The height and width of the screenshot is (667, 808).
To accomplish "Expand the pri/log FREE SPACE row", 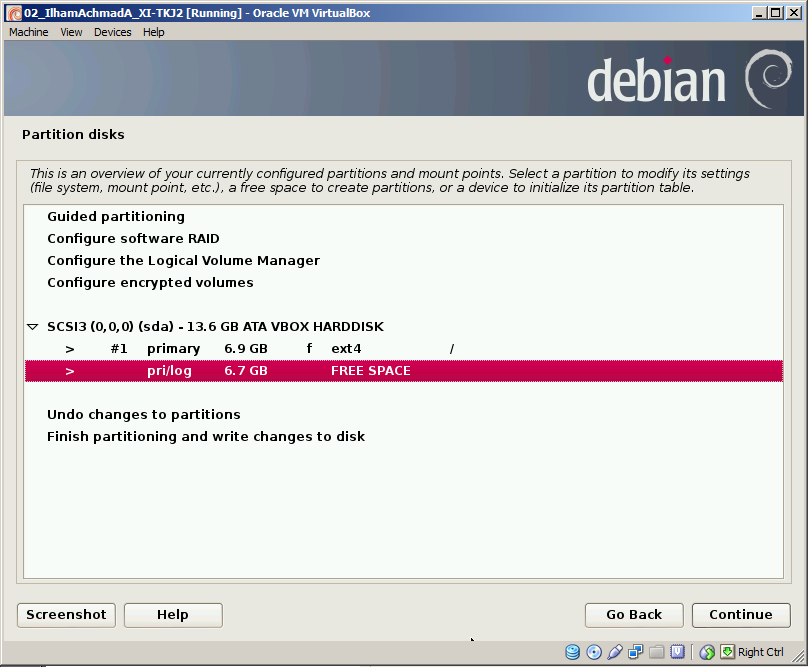I will coord(68,370).
